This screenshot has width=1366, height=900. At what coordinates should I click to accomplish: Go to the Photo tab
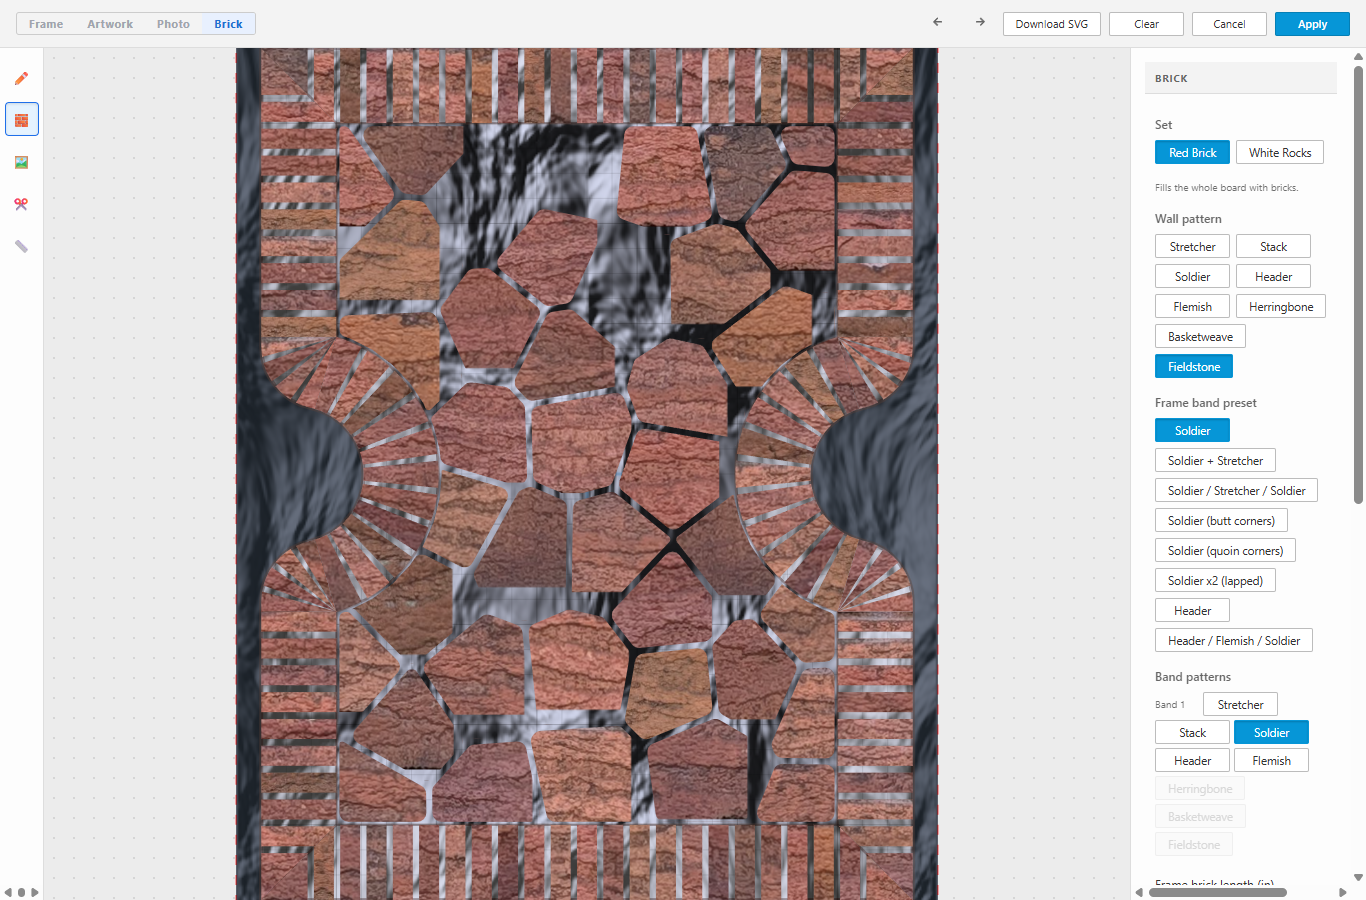click(173, 24)
